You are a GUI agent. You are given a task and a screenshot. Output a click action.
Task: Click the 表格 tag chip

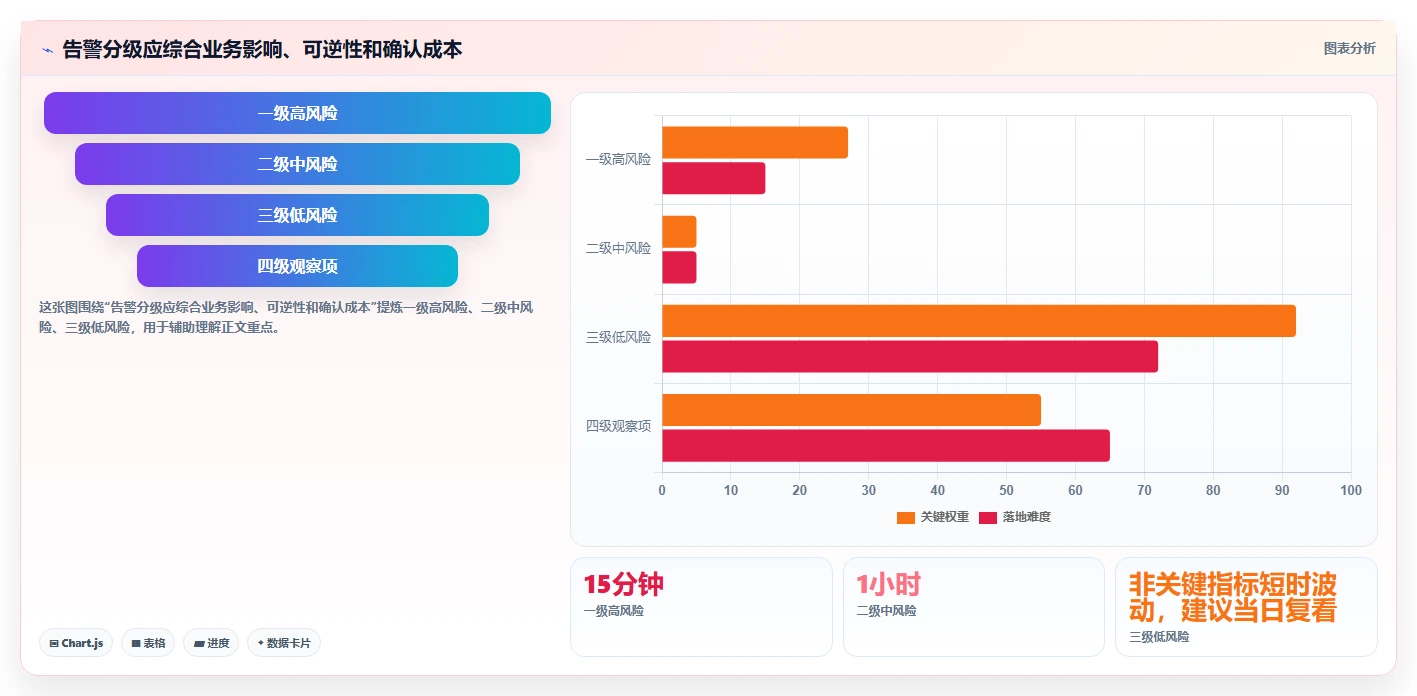148,643
